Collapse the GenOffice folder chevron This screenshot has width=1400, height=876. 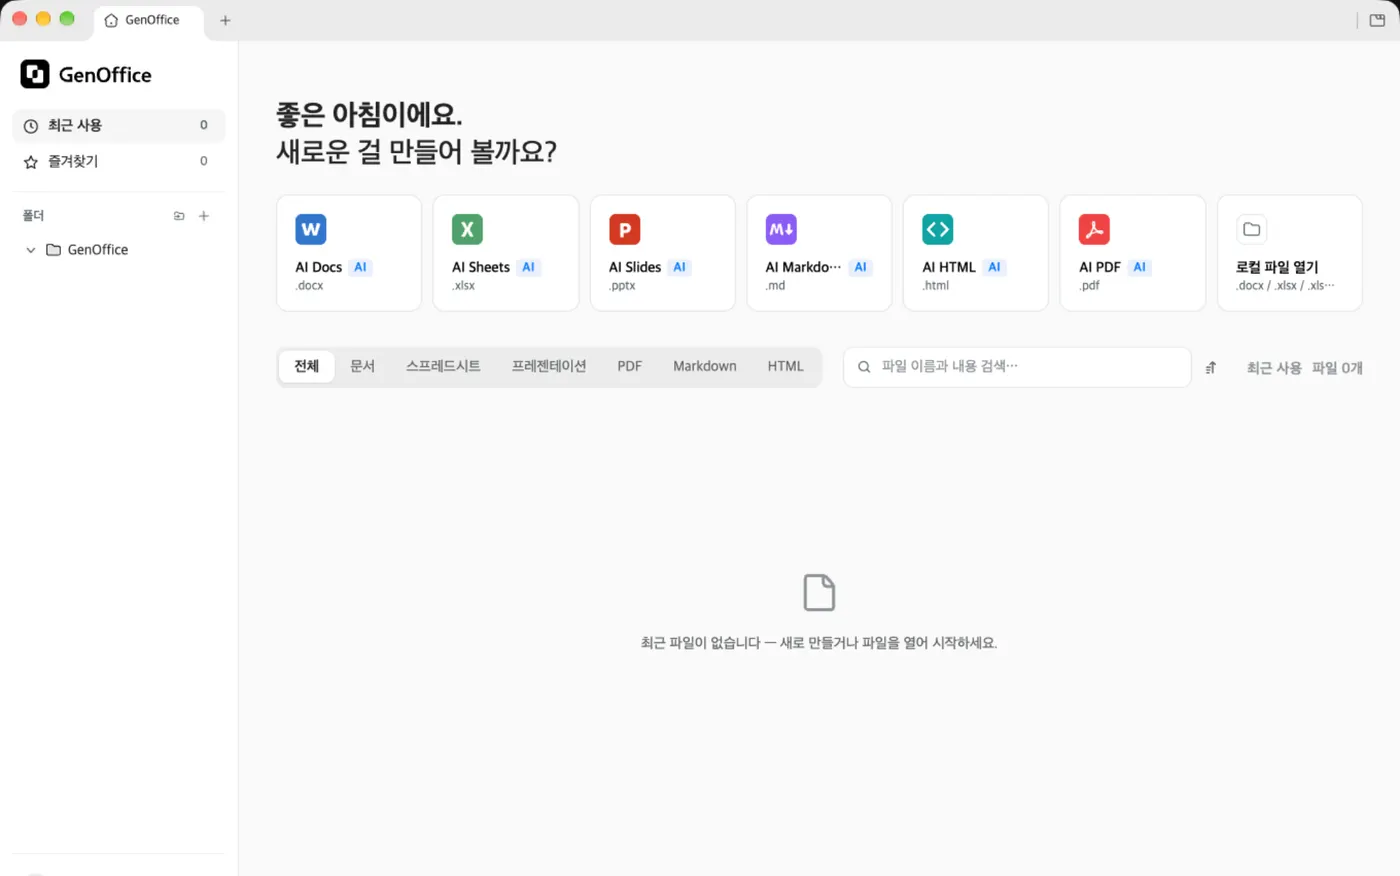pos(31,250)
